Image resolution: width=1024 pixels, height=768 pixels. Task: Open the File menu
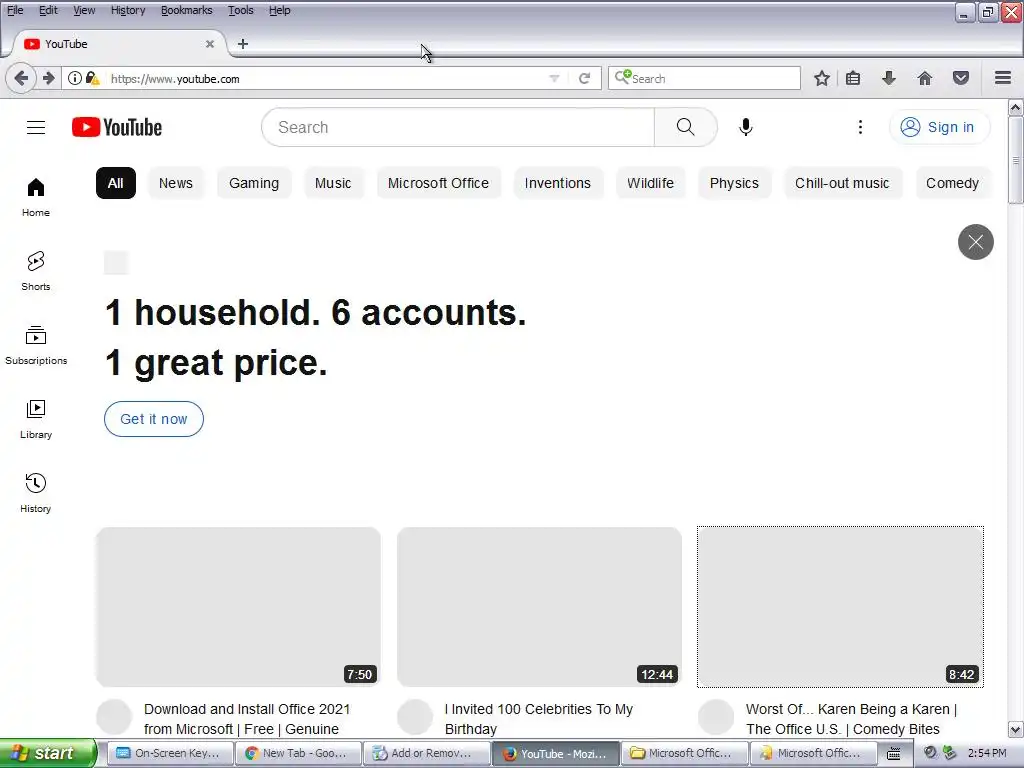(x=14, y=10)
